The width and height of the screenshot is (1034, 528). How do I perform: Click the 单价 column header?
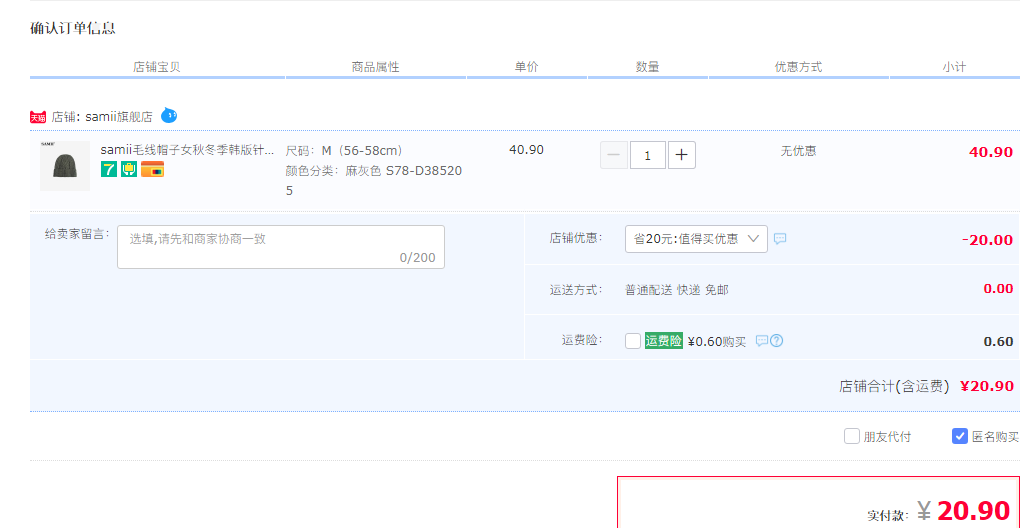(x=526, y=67)
